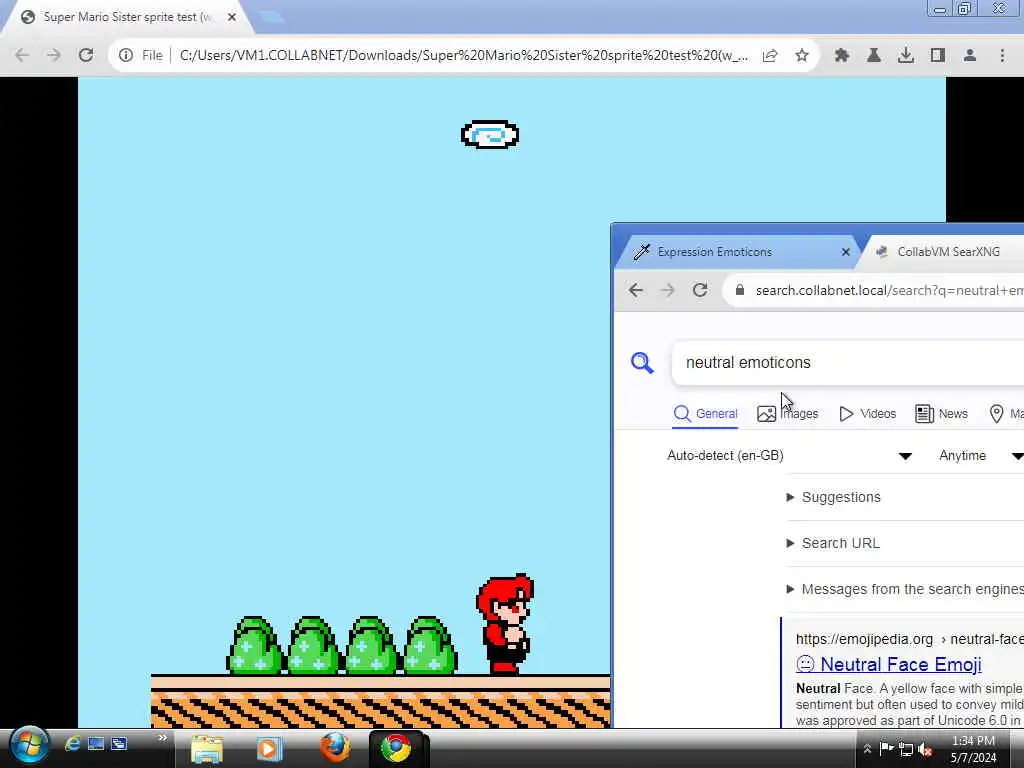Open the Auto-detect (en-GB) language dropdown
Viewport: 1024px width, 768px height.
point(789,456)
